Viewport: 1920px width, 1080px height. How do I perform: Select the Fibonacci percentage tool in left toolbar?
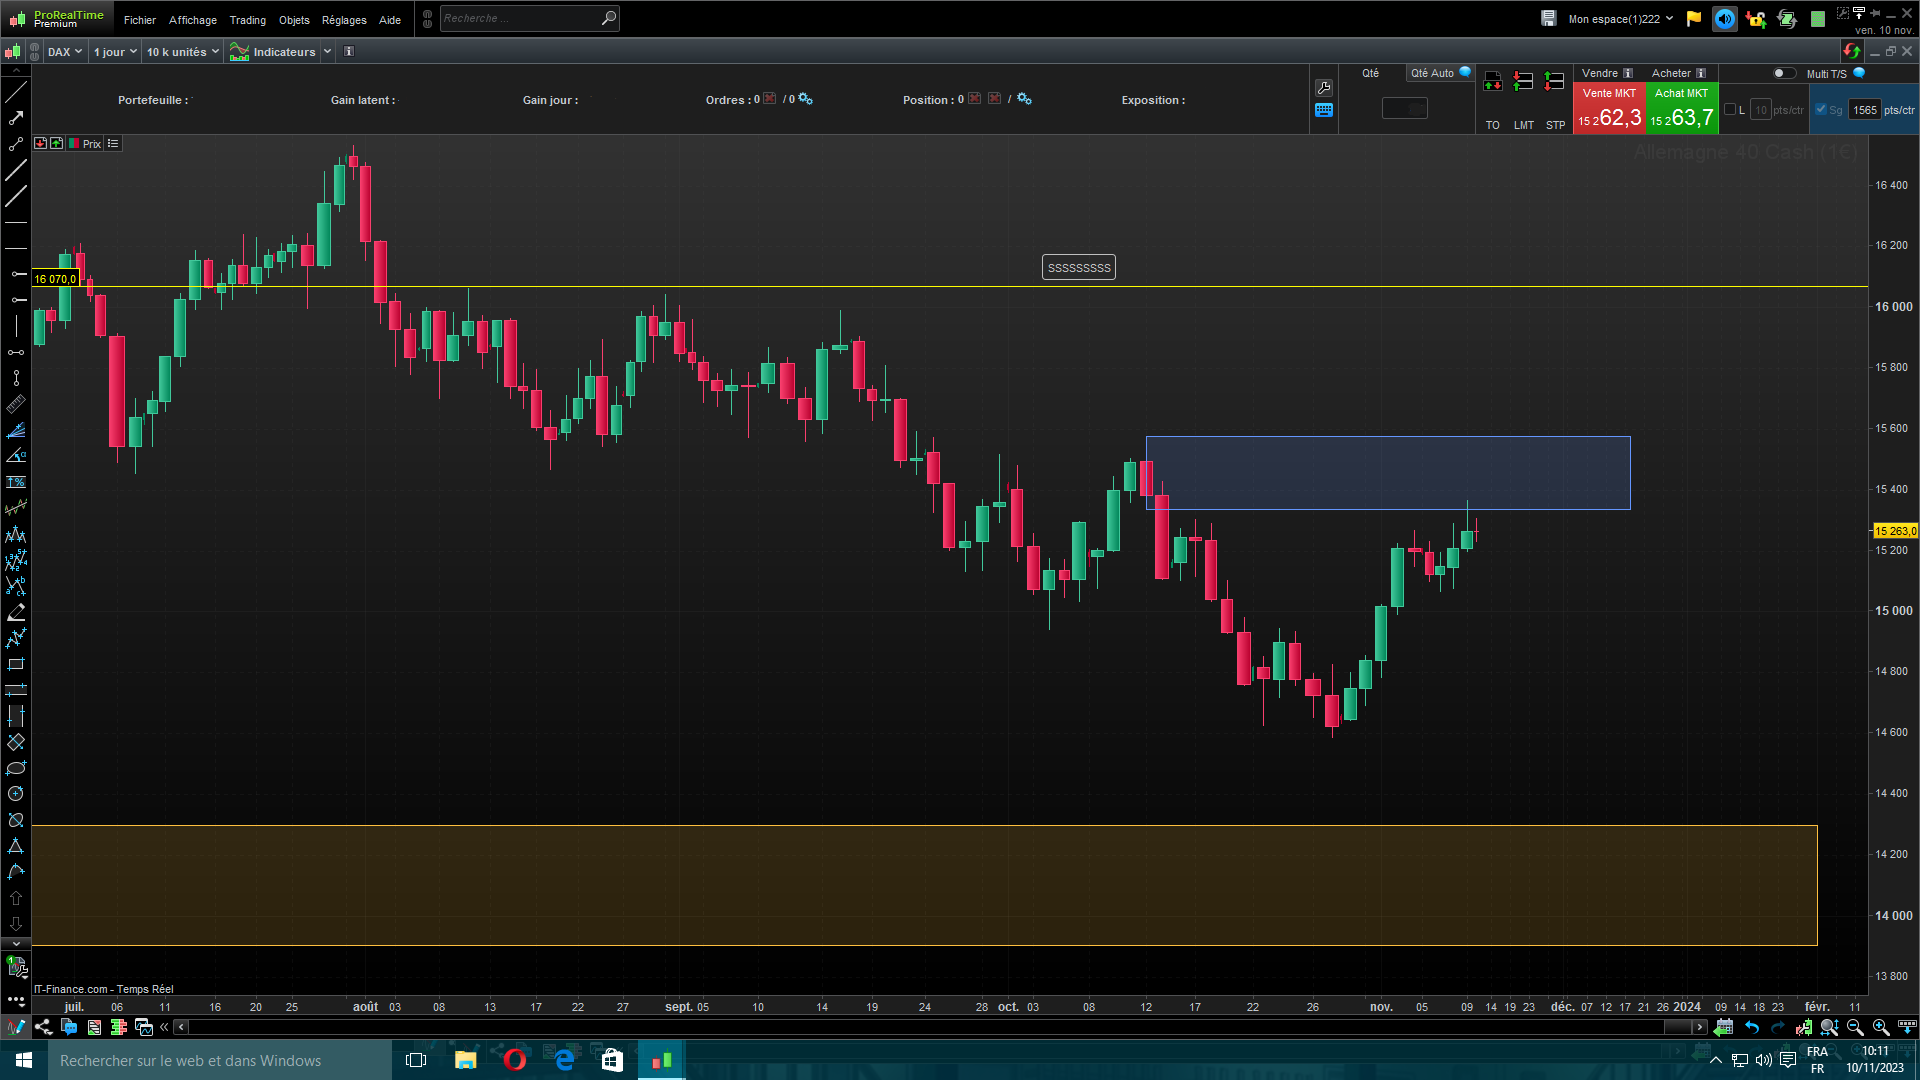[16, 482]
